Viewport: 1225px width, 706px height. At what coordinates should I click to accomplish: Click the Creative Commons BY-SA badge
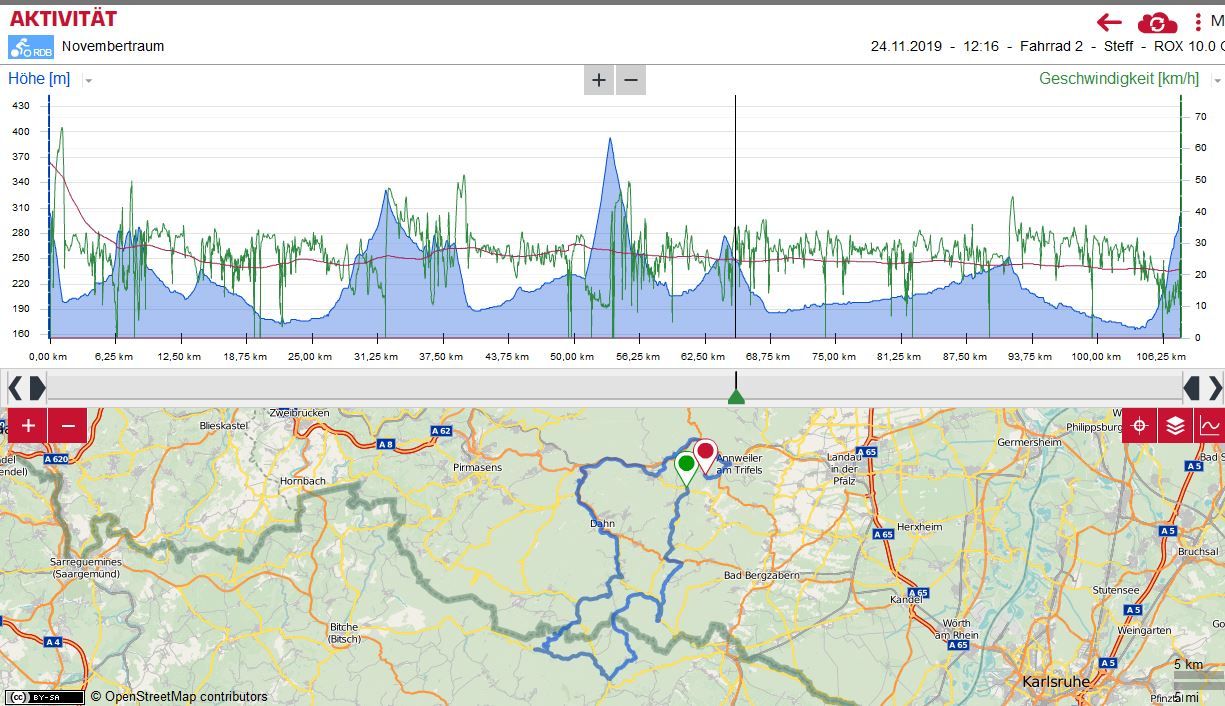tap(45, 696)
